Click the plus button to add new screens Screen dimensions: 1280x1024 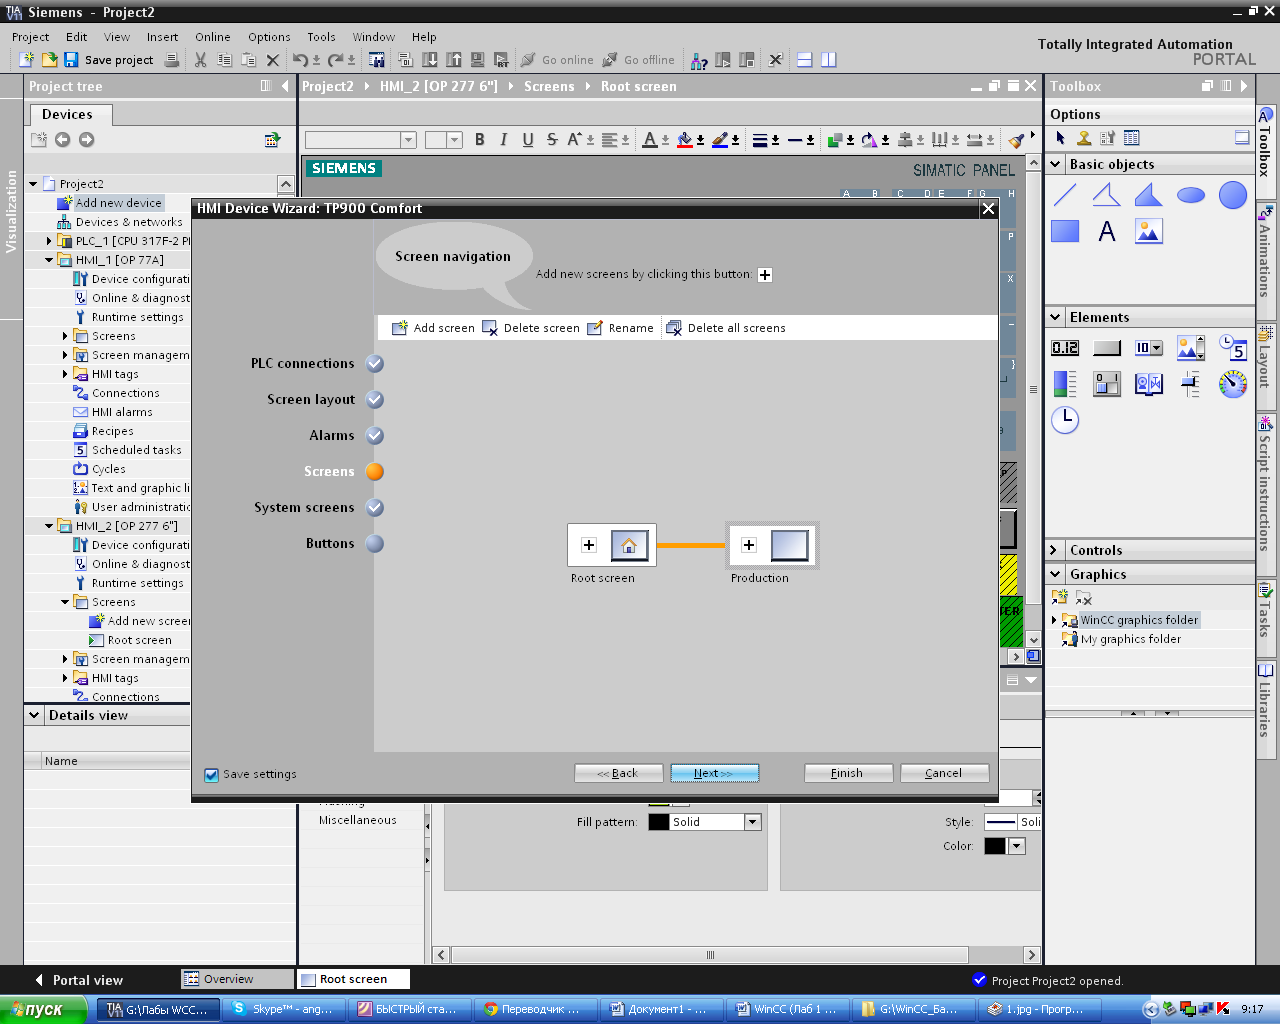coord(765,275)
